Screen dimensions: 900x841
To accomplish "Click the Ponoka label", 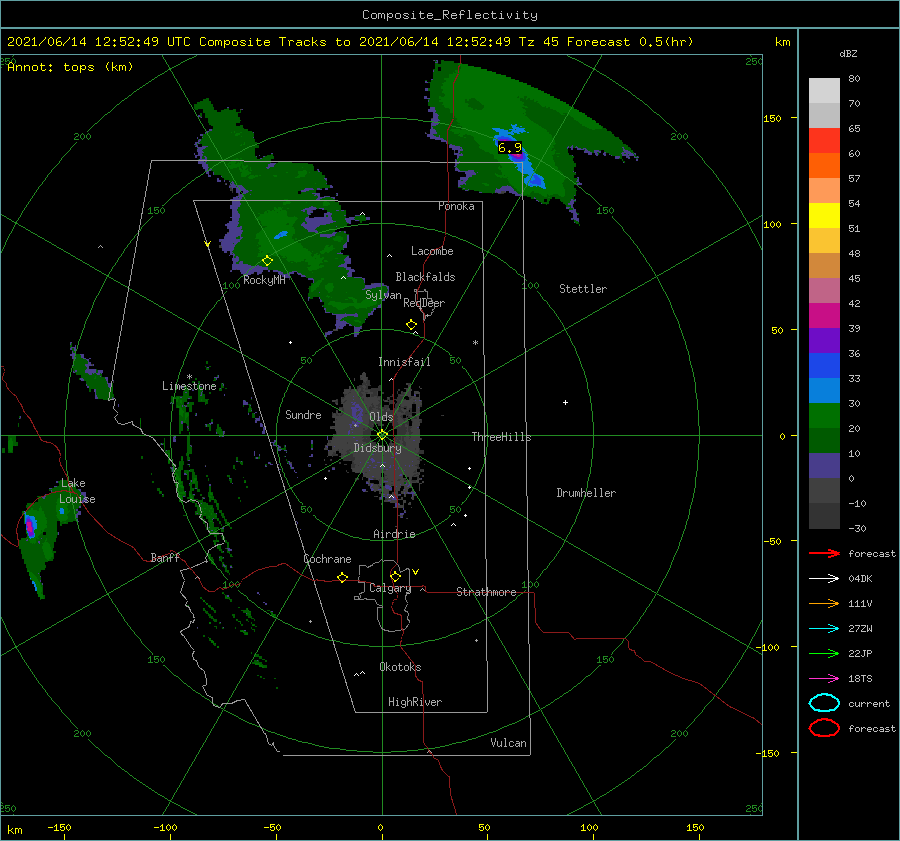I will [x=456, y=206].
